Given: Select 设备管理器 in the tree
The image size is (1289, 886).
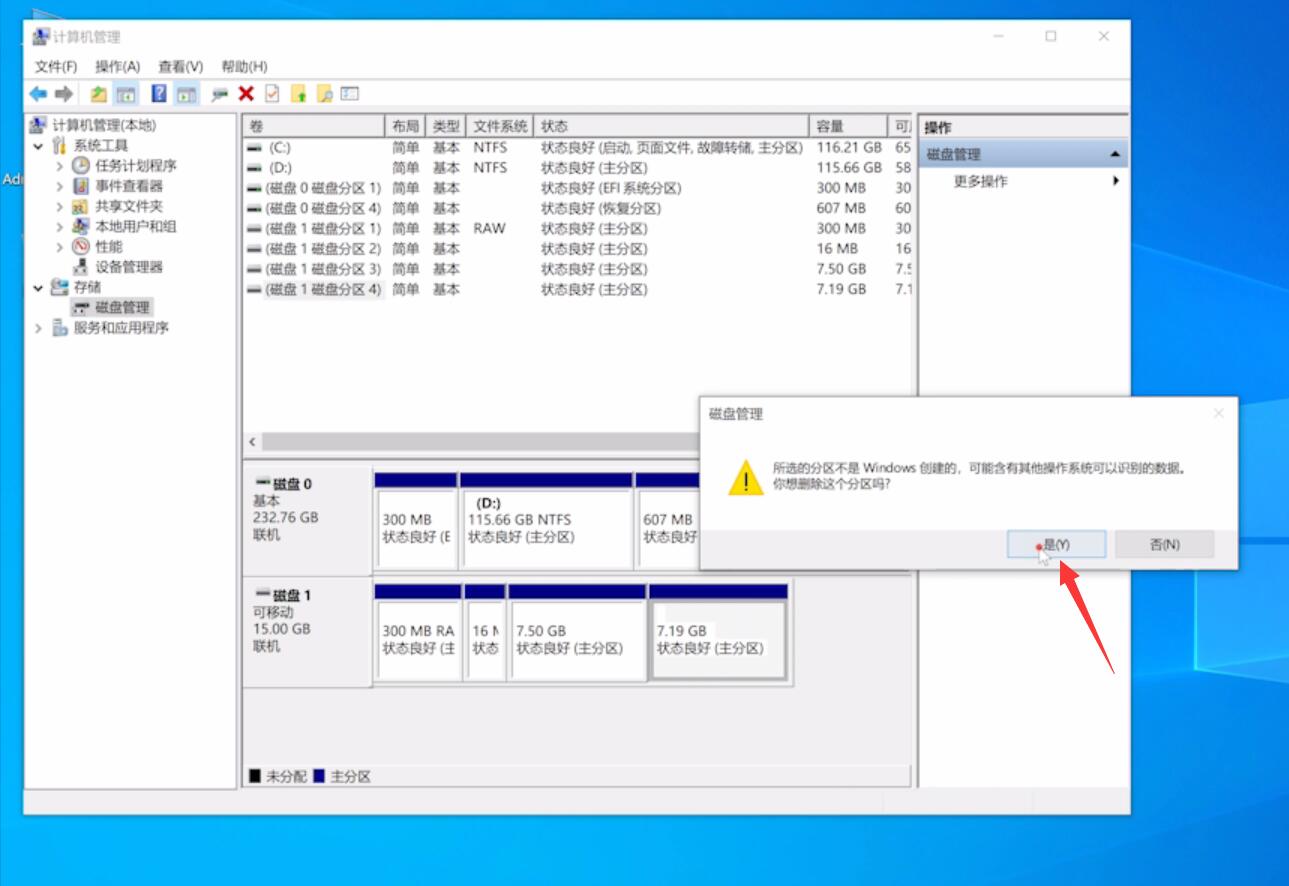Looking at the screenshot, I should 129,267.
